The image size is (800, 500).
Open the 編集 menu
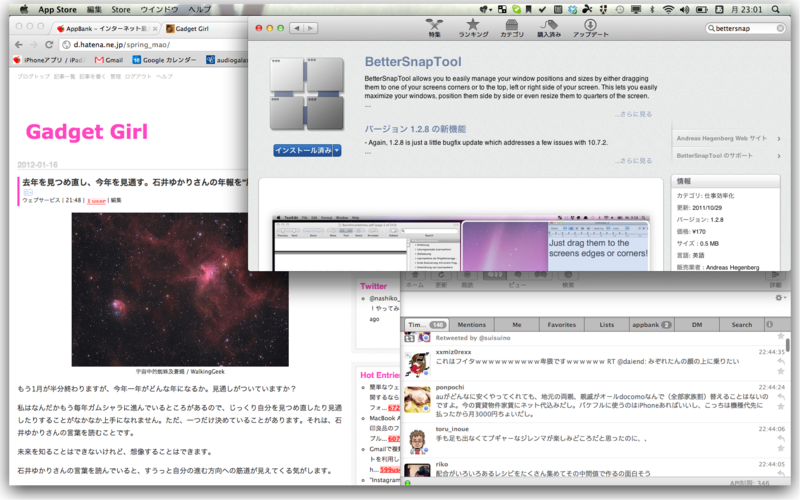tap(94, 9)
